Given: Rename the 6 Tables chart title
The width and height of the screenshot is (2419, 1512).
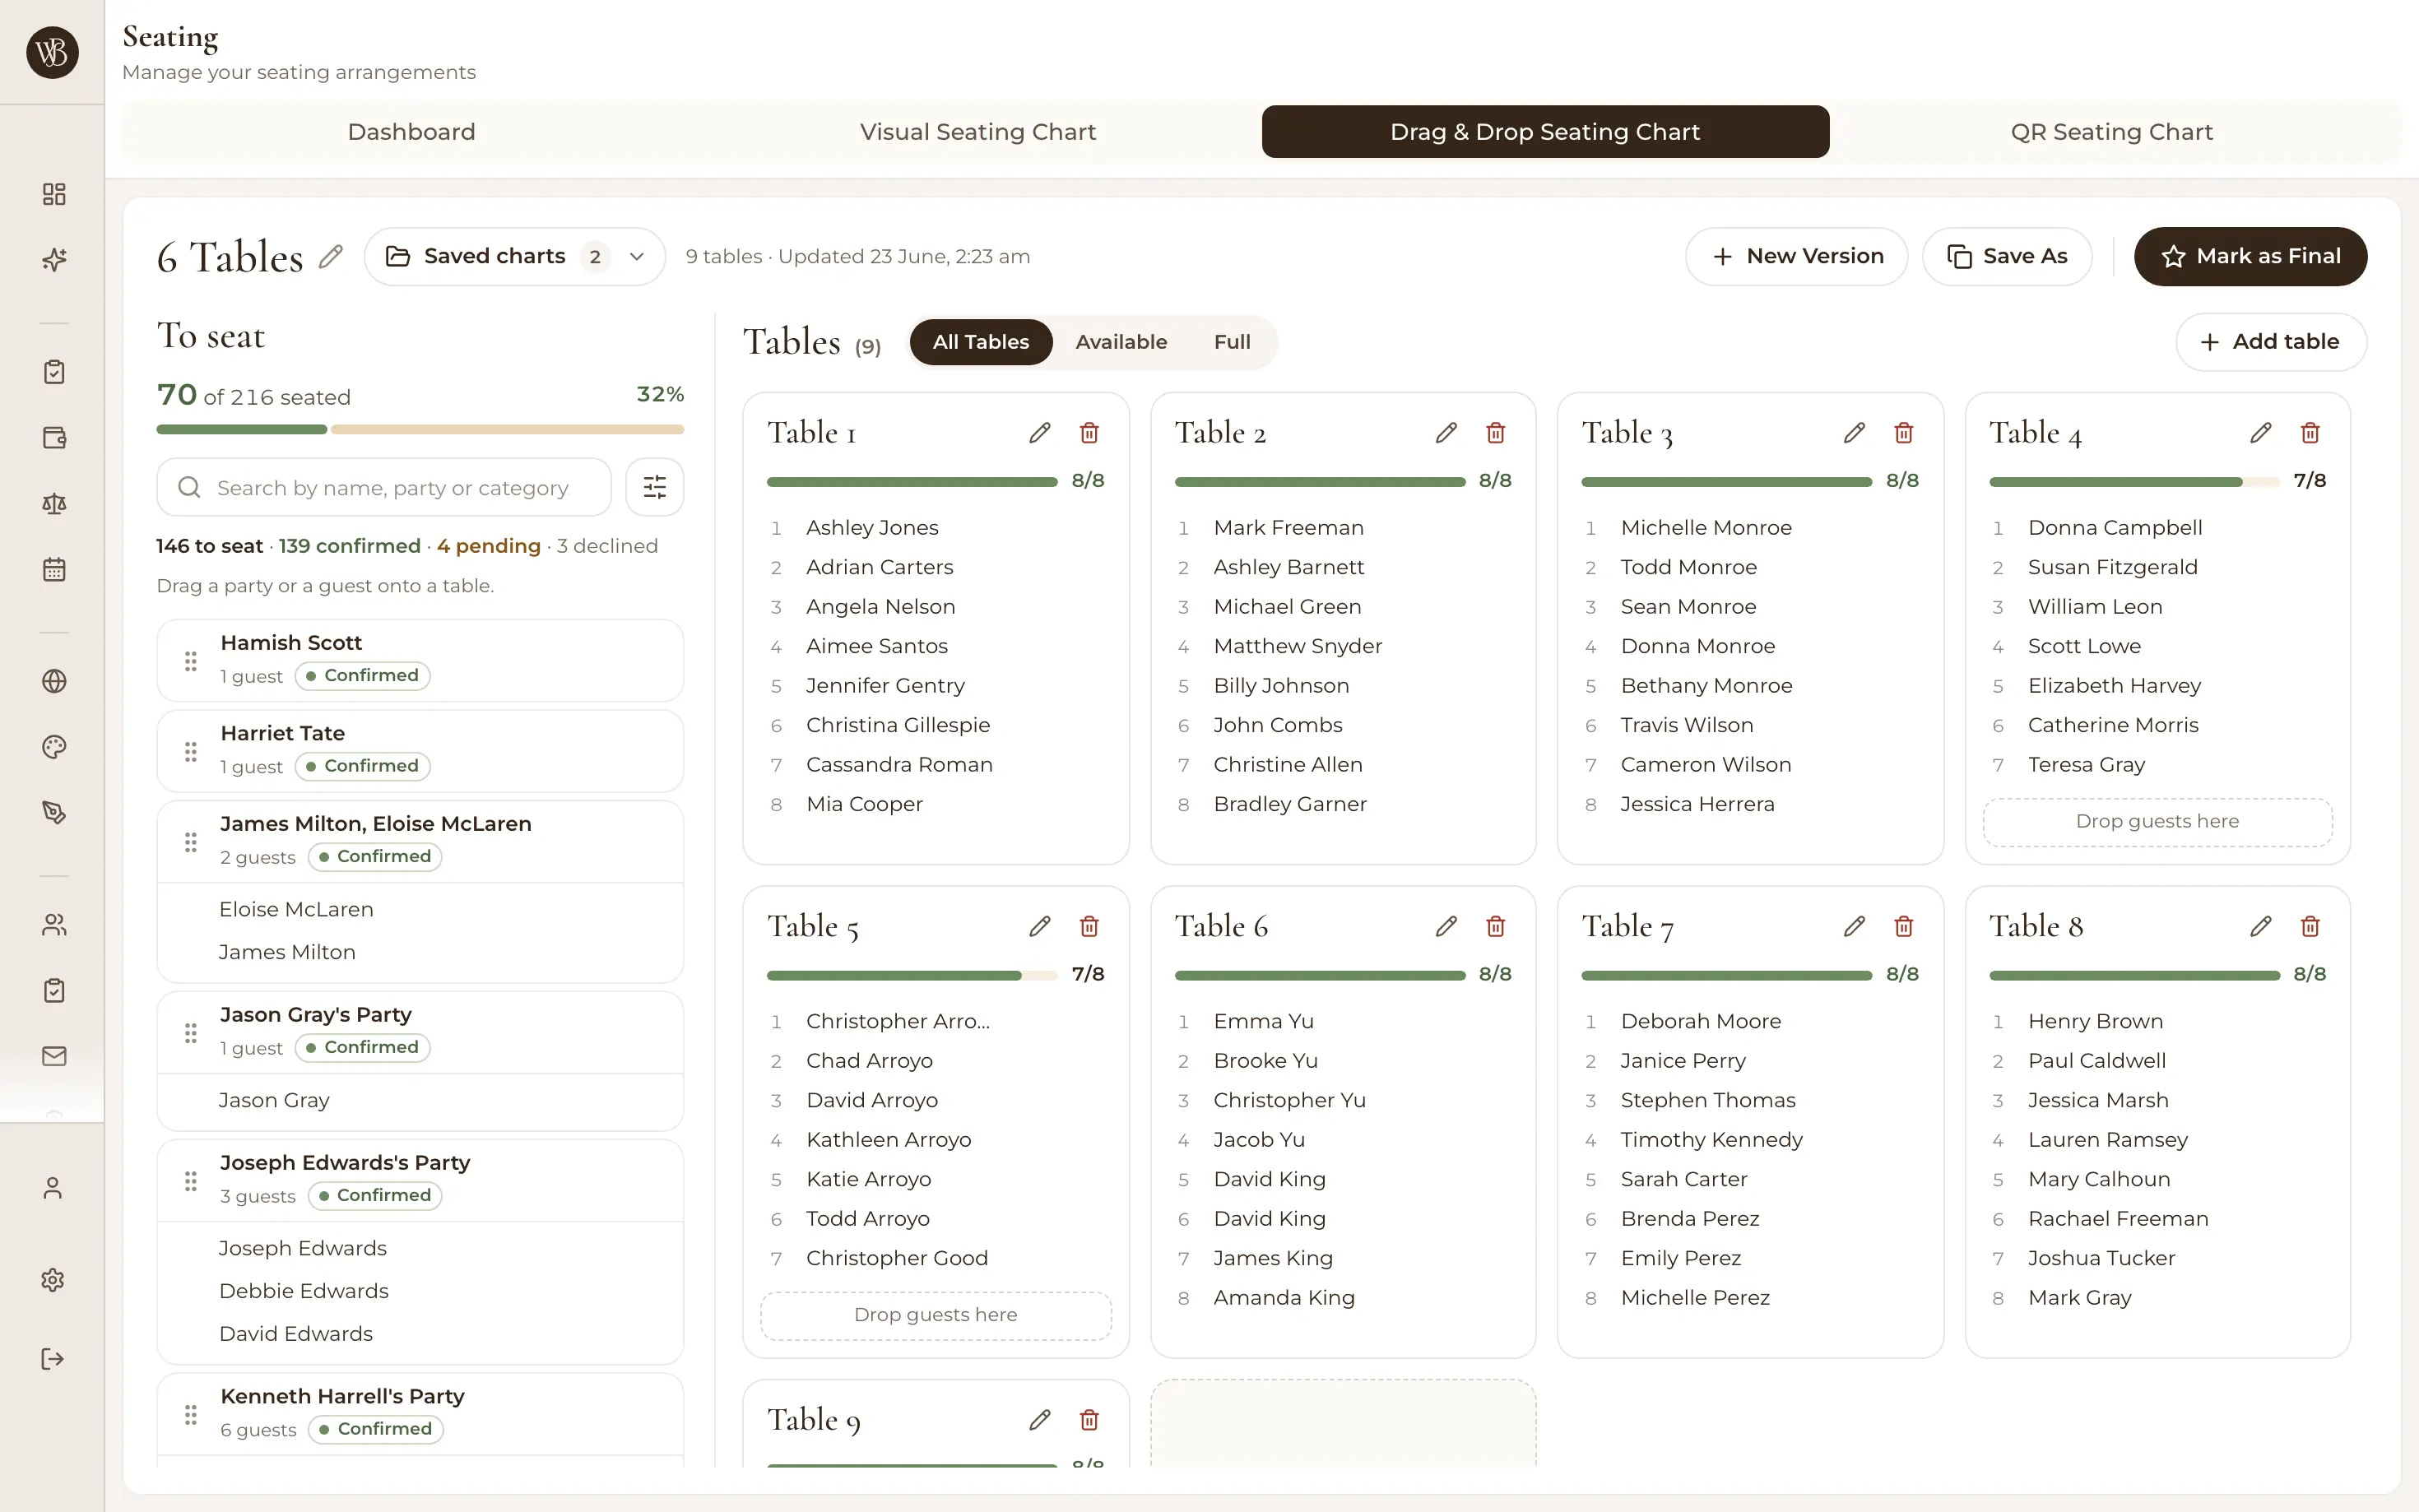Looking at the screenshot, I should [x=331, y=257].
